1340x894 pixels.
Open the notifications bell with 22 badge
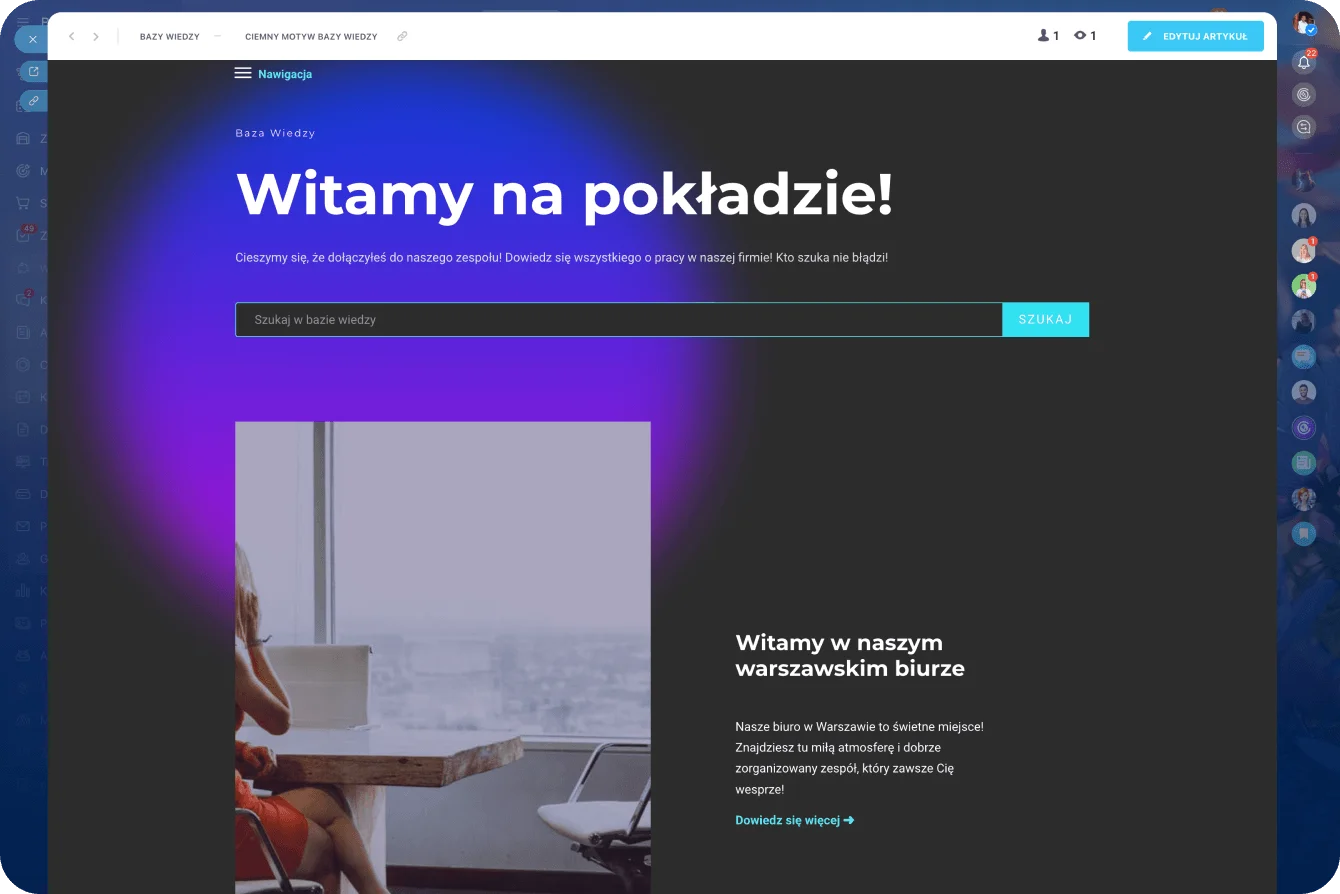pos(1303,62)
